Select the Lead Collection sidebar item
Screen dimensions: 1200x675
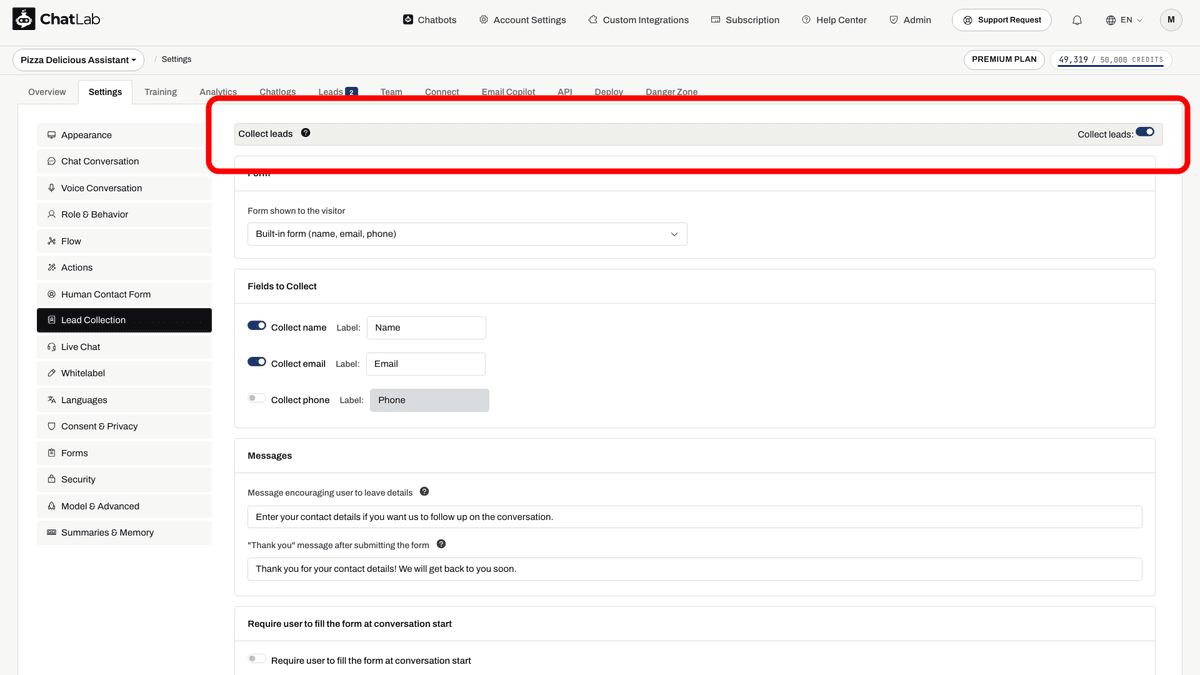(124, 320)
